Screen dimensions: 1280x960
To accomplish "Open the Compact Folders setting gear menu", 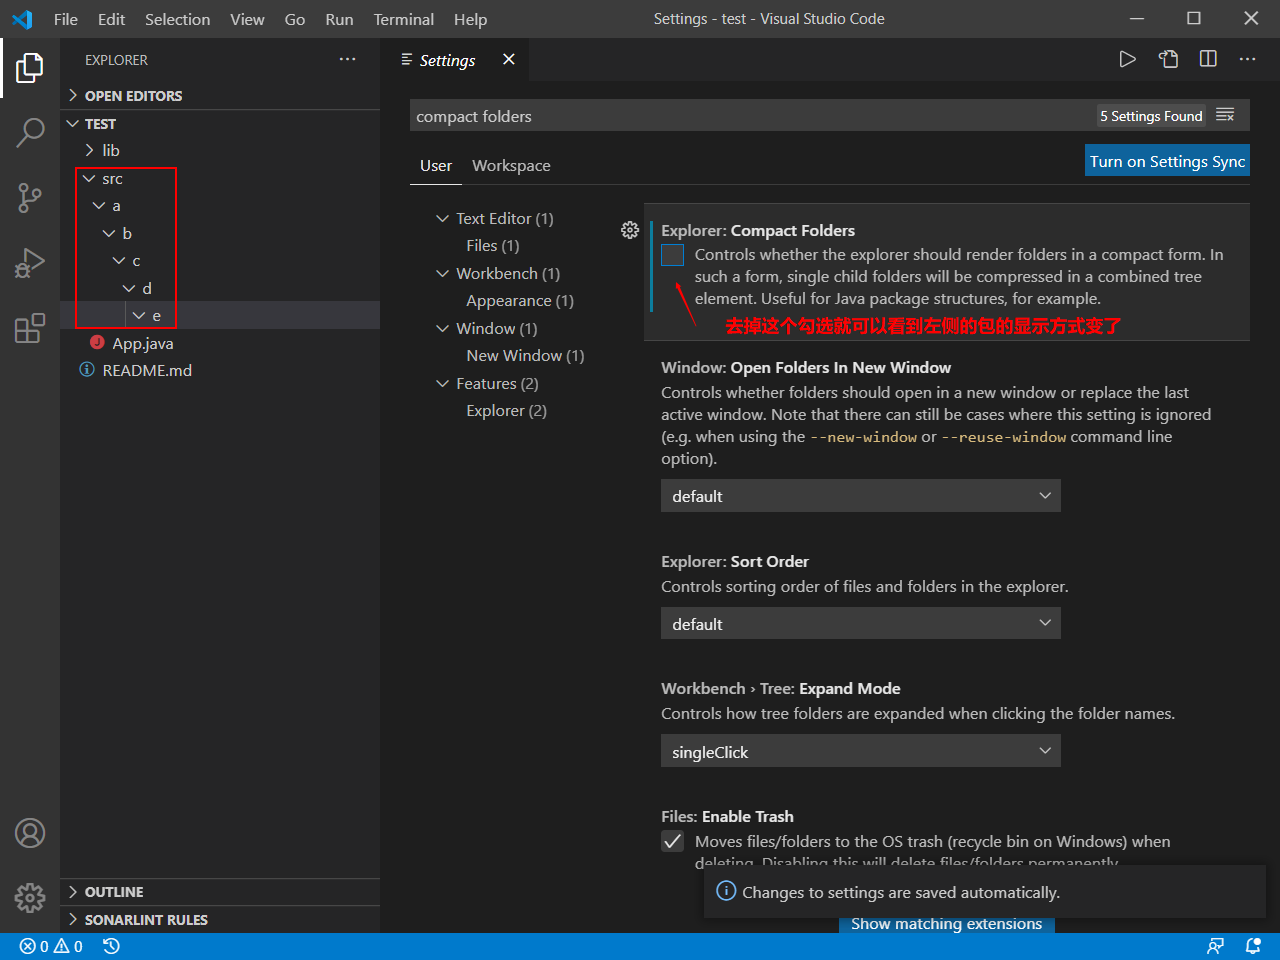I will coord(630,230).
